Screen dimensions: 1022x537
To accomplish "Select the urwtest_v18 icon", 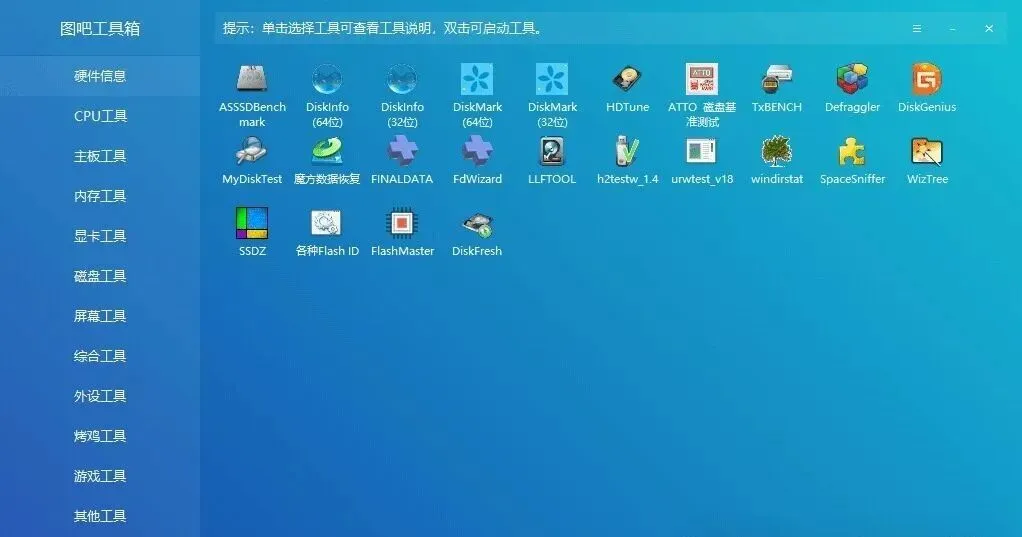I will click(702, 151).
